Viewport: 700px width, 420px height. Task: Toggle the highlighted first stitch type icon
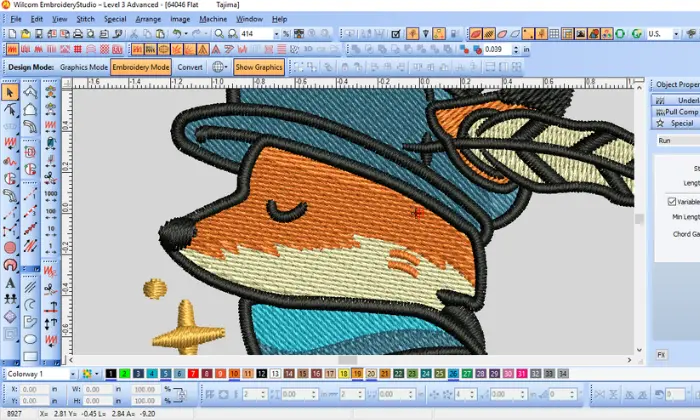(x=12, y=50)
